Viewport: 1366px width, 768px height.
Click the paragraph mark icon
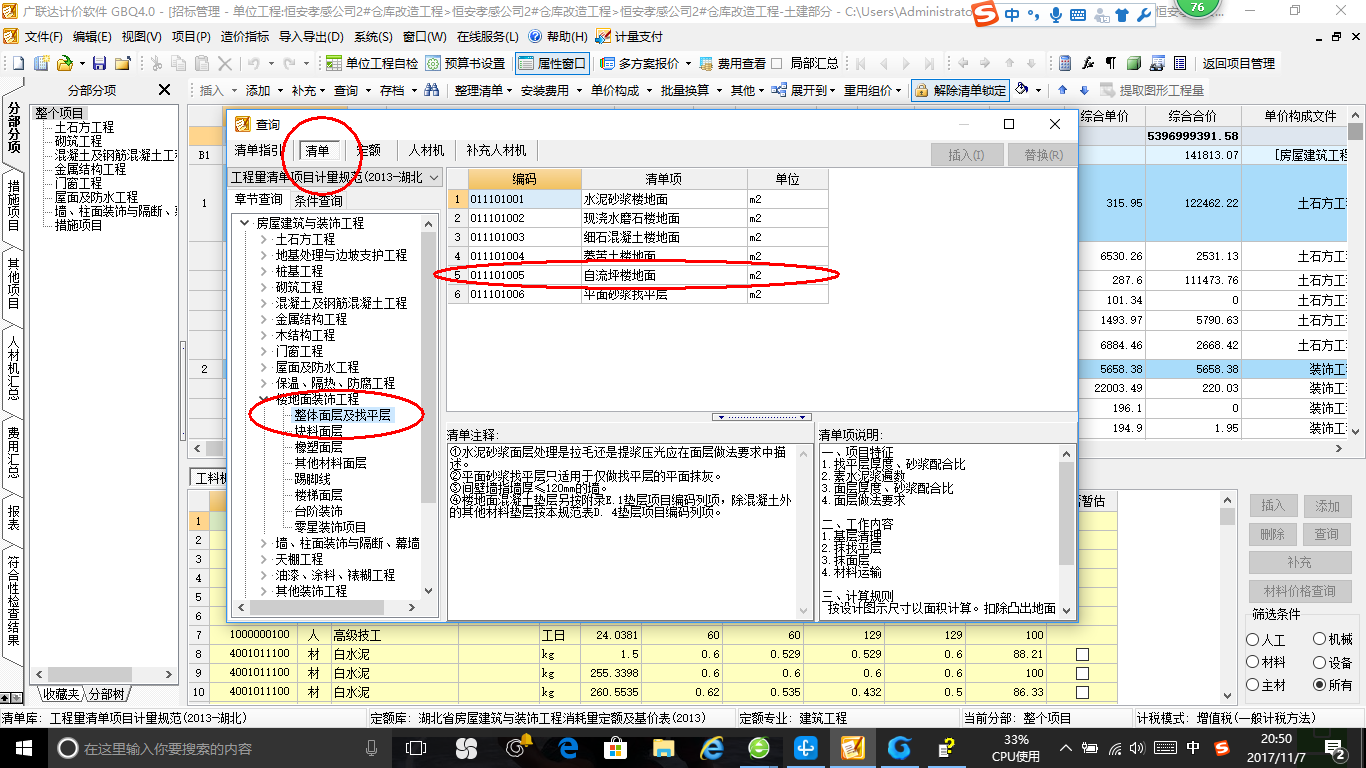point(1111,63)
